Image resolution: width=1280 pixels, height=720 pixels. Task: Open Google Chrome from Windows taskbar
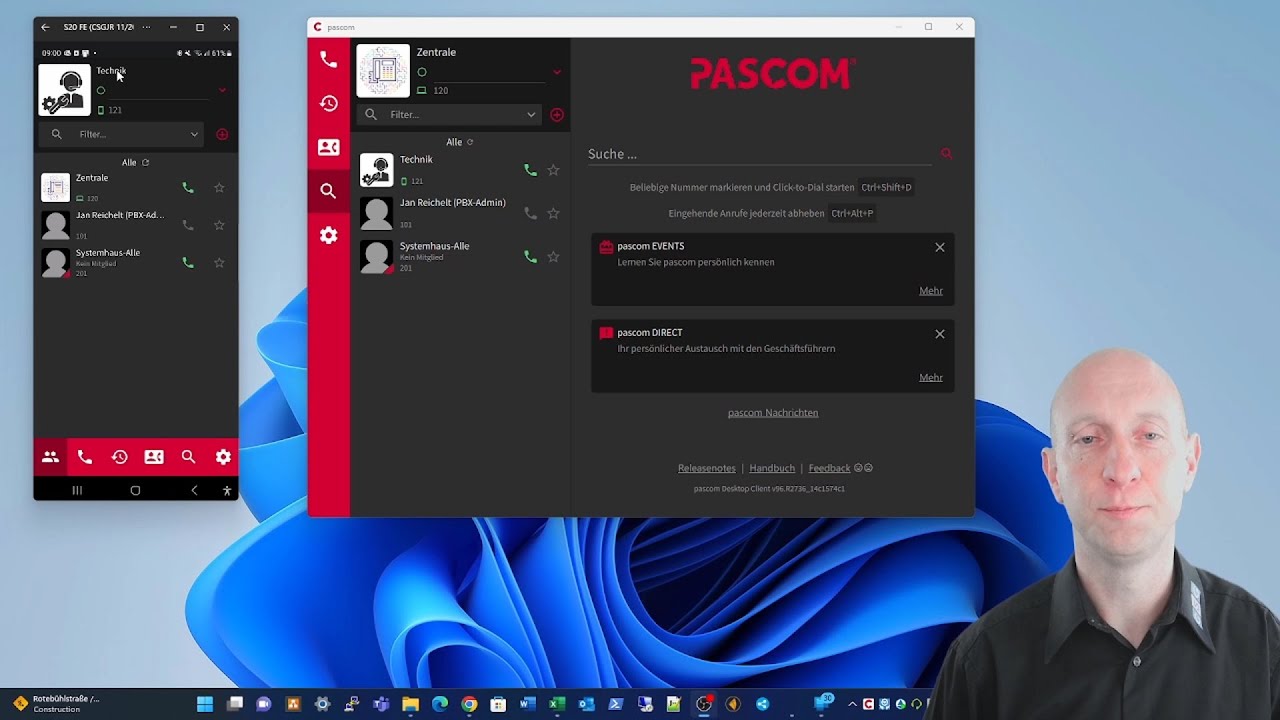(x=469, y=704)
